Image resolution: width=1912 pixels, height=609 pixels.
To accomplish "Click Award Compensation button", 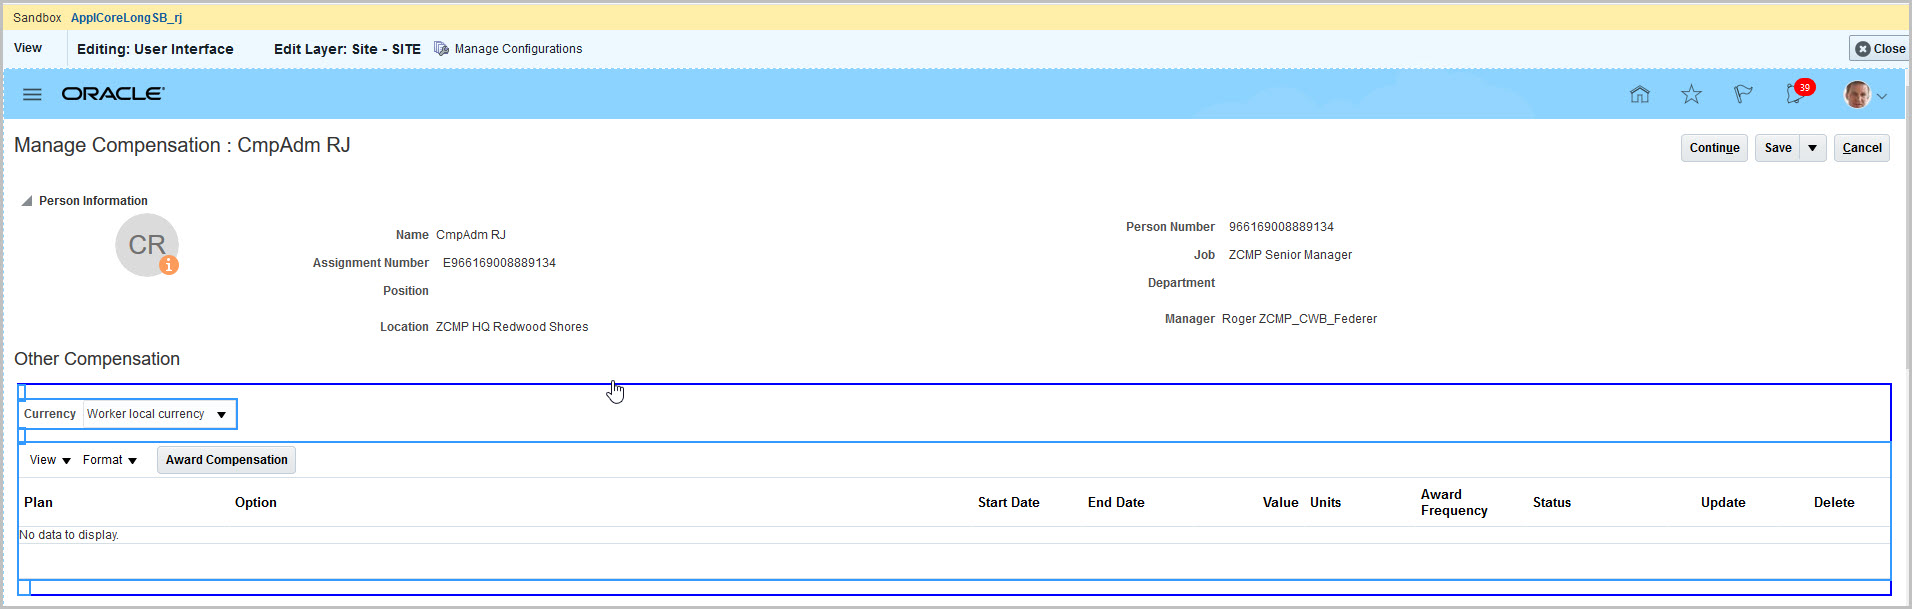I will pyautogui.click(x=226, y=460).
